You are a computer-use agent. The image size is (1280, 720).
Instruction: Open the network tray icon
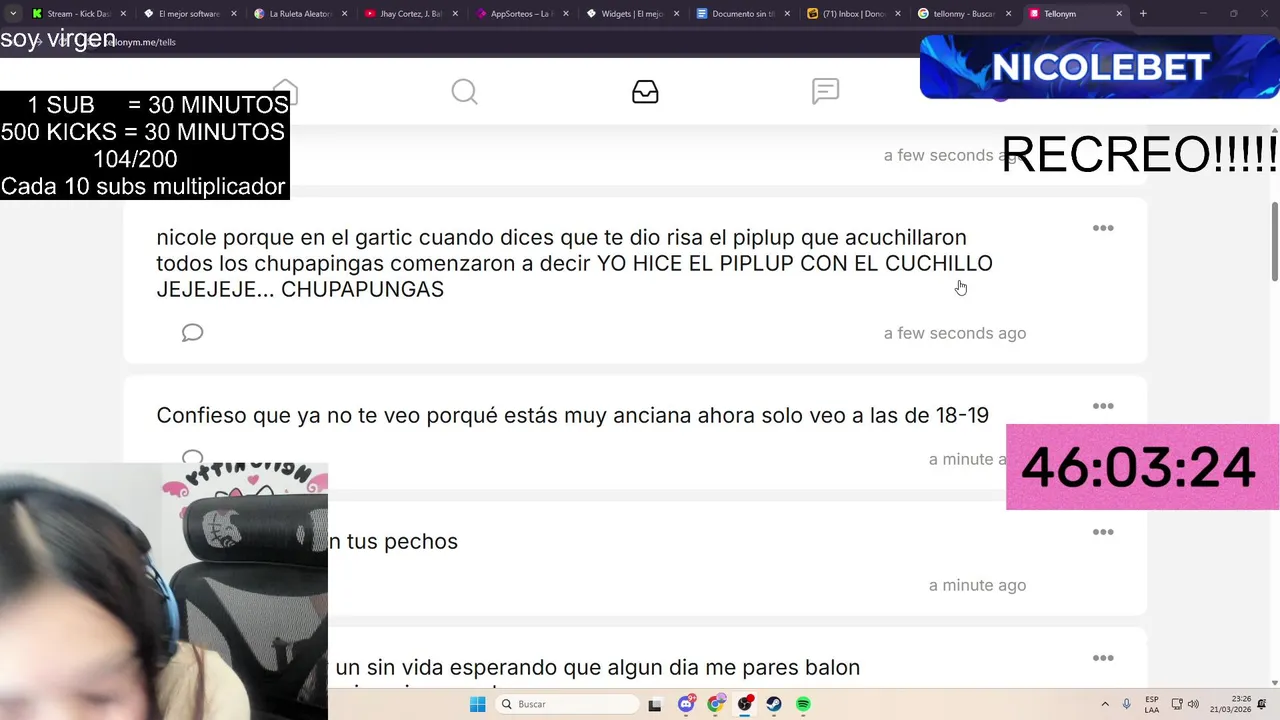click(x=1177, y=704)
